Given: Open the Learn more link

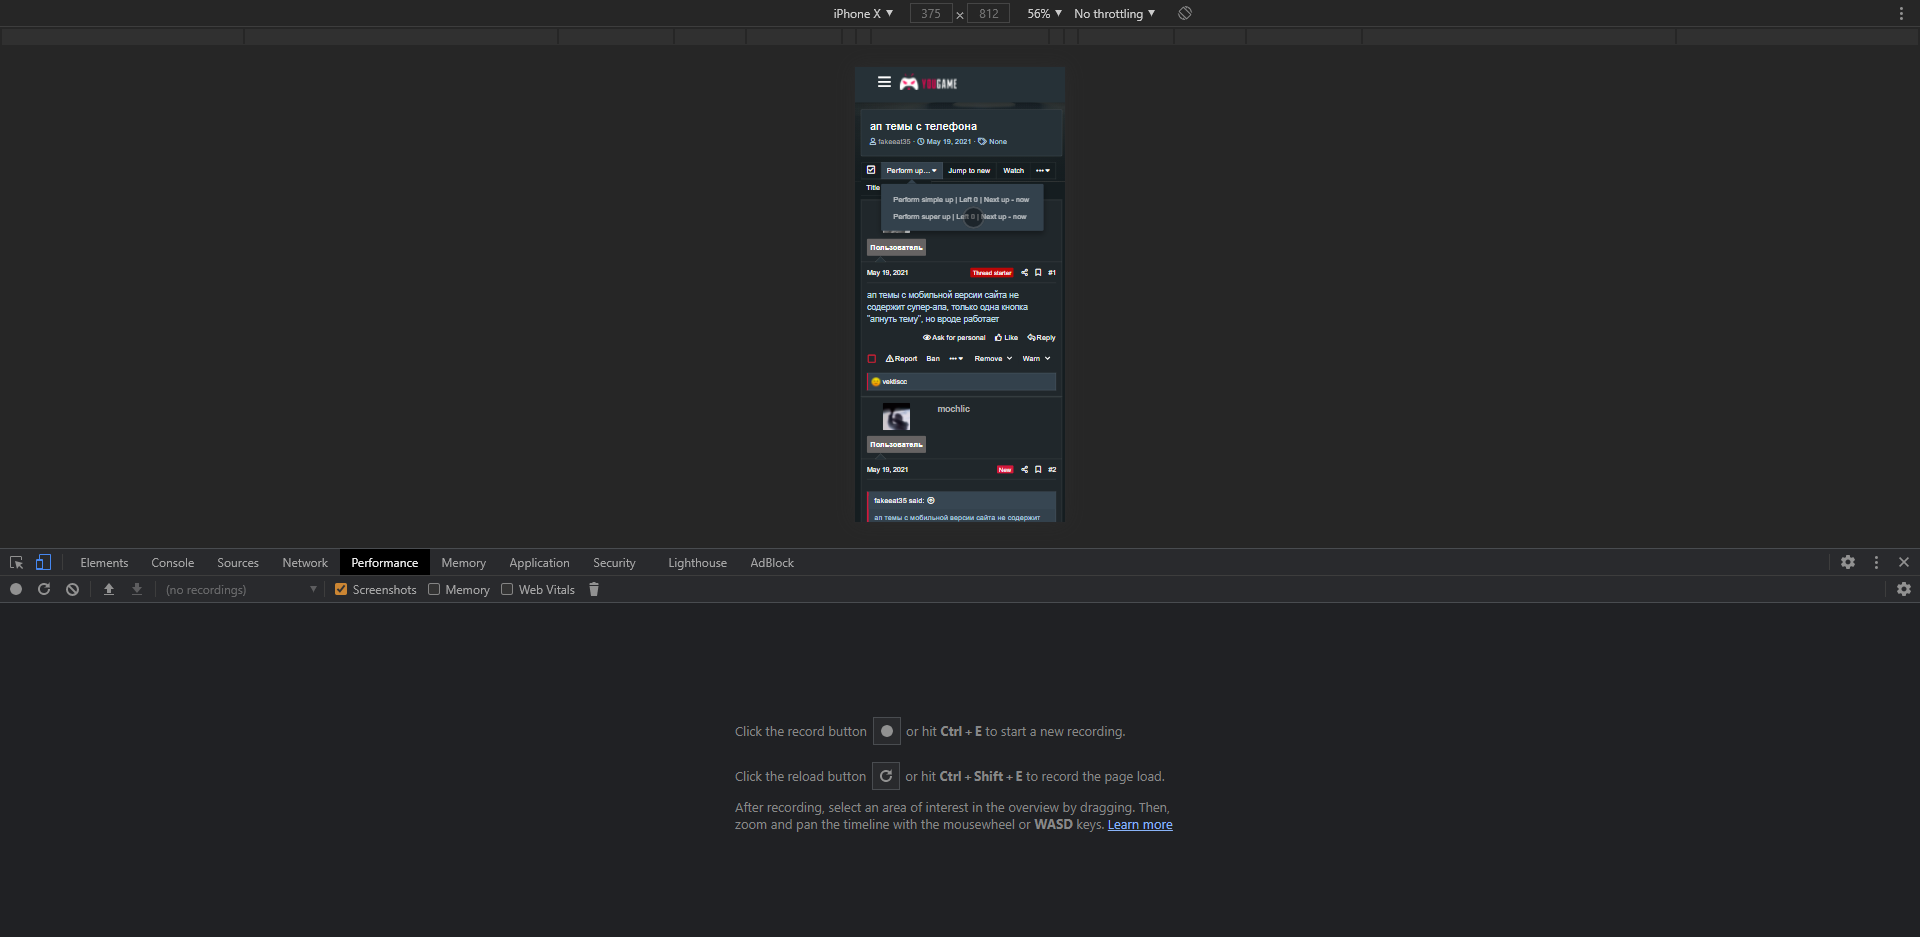Looking at the screenshot, I should [x=1140, y=825].
